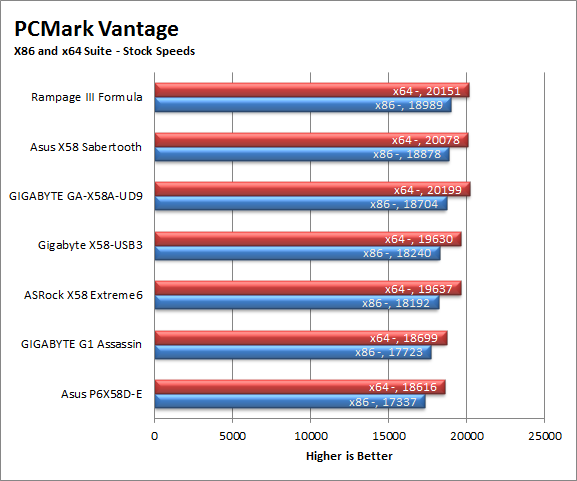577x481 pixels.
Task: Click the red bar labeled x64 18616
Action: (x=300, y=387)
